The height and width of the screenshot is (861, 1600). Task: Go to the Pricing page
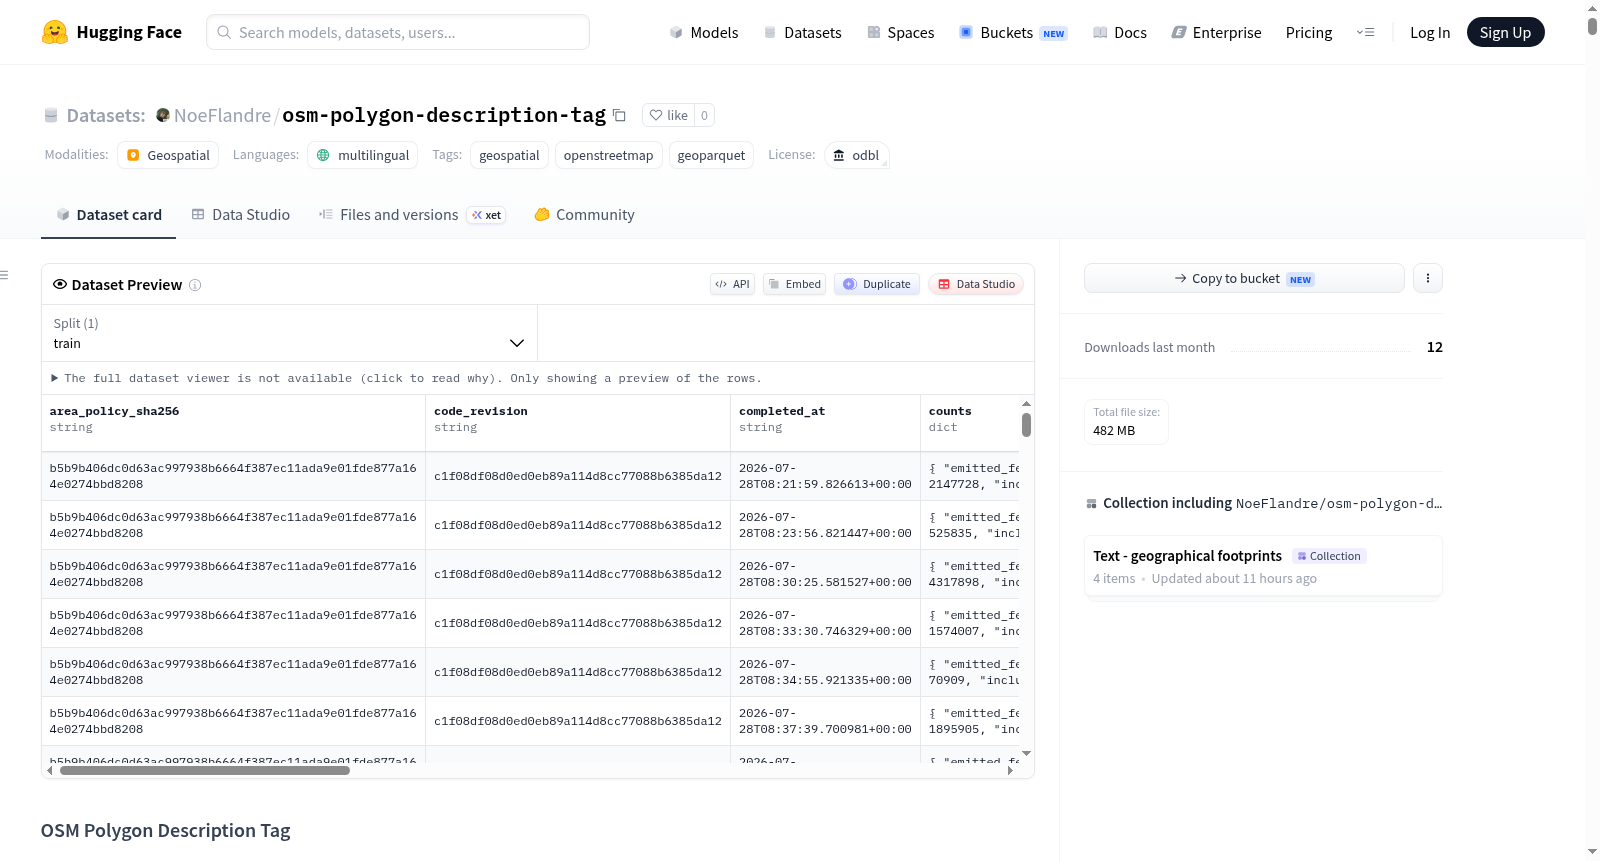coord(1309,32)
